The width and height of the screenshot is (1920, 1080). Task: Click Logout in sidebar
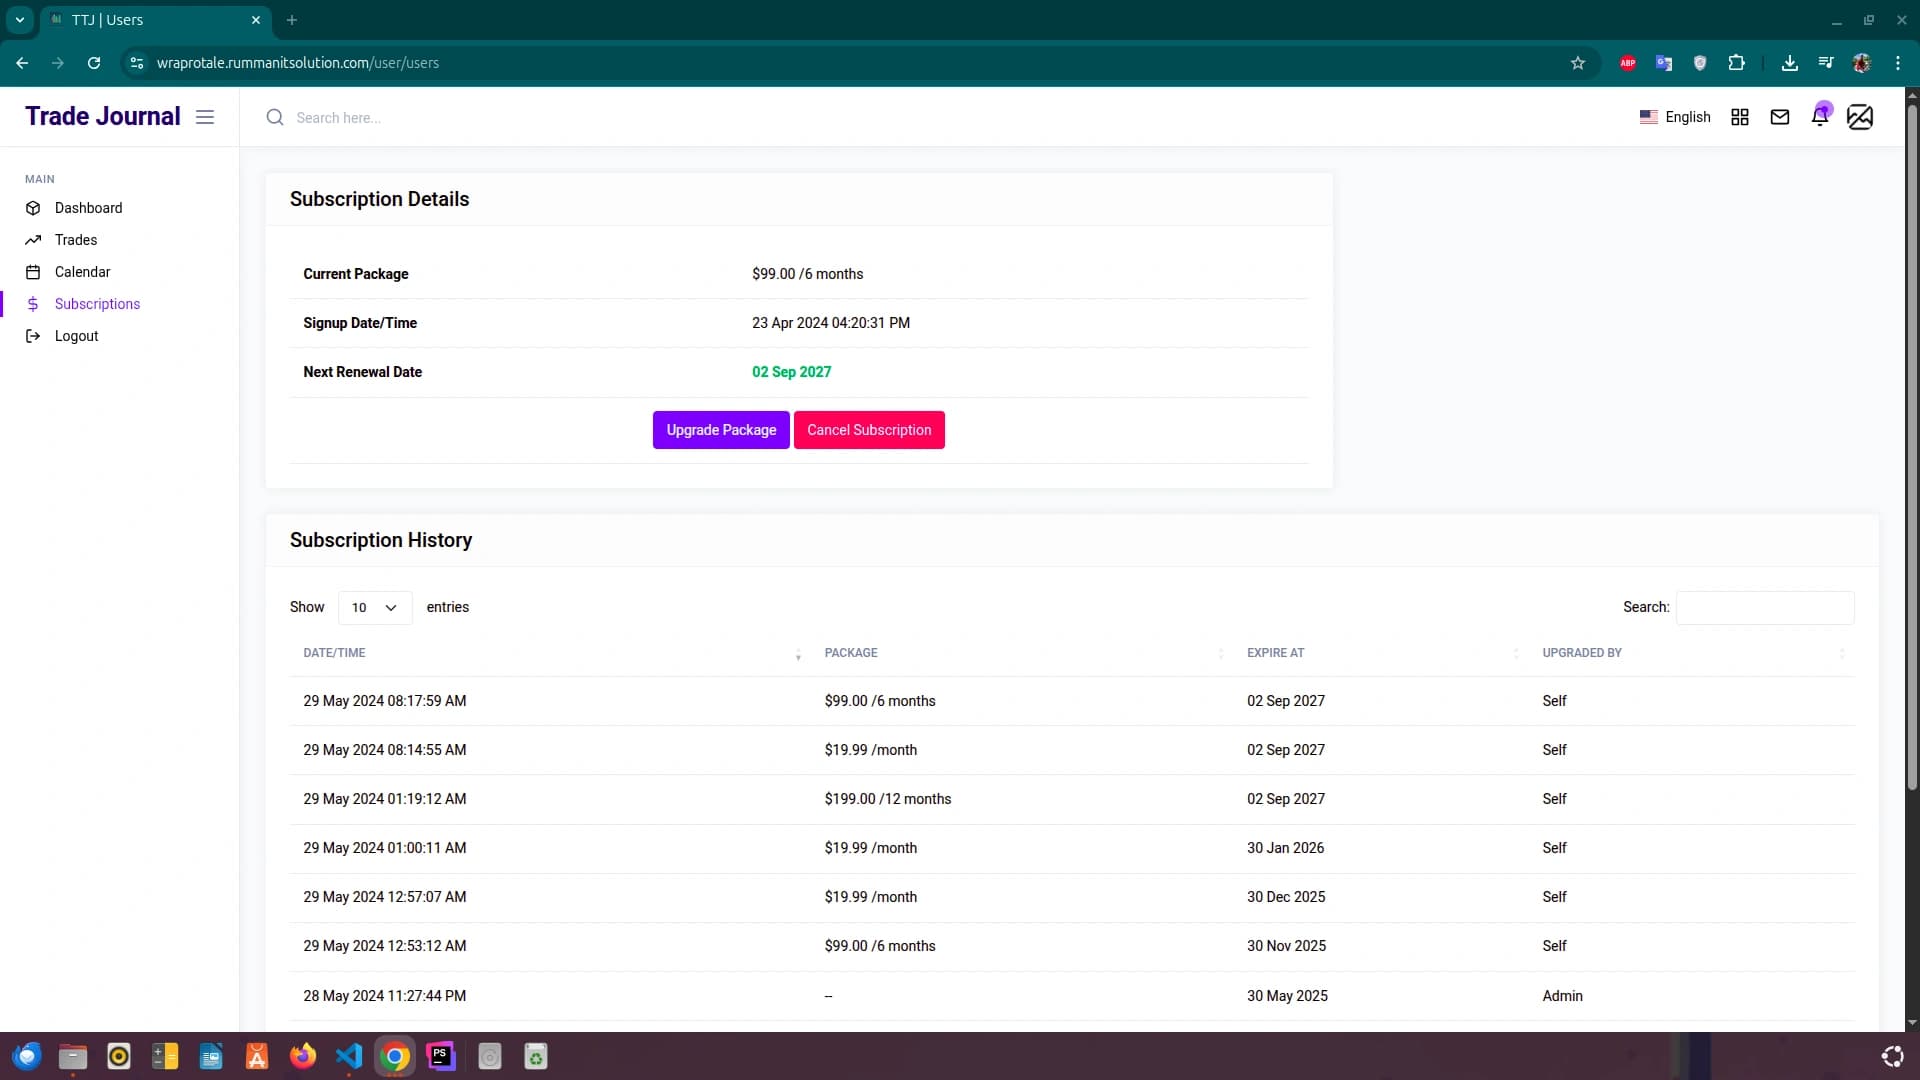point(76,336)
